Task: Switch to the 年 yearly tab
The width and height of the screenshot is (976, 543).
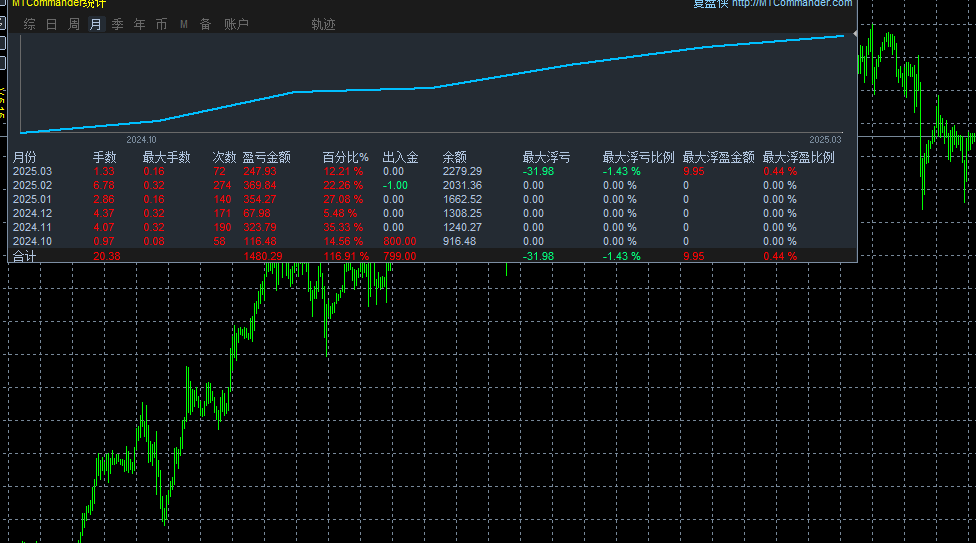Action: (x=139, y=24)
